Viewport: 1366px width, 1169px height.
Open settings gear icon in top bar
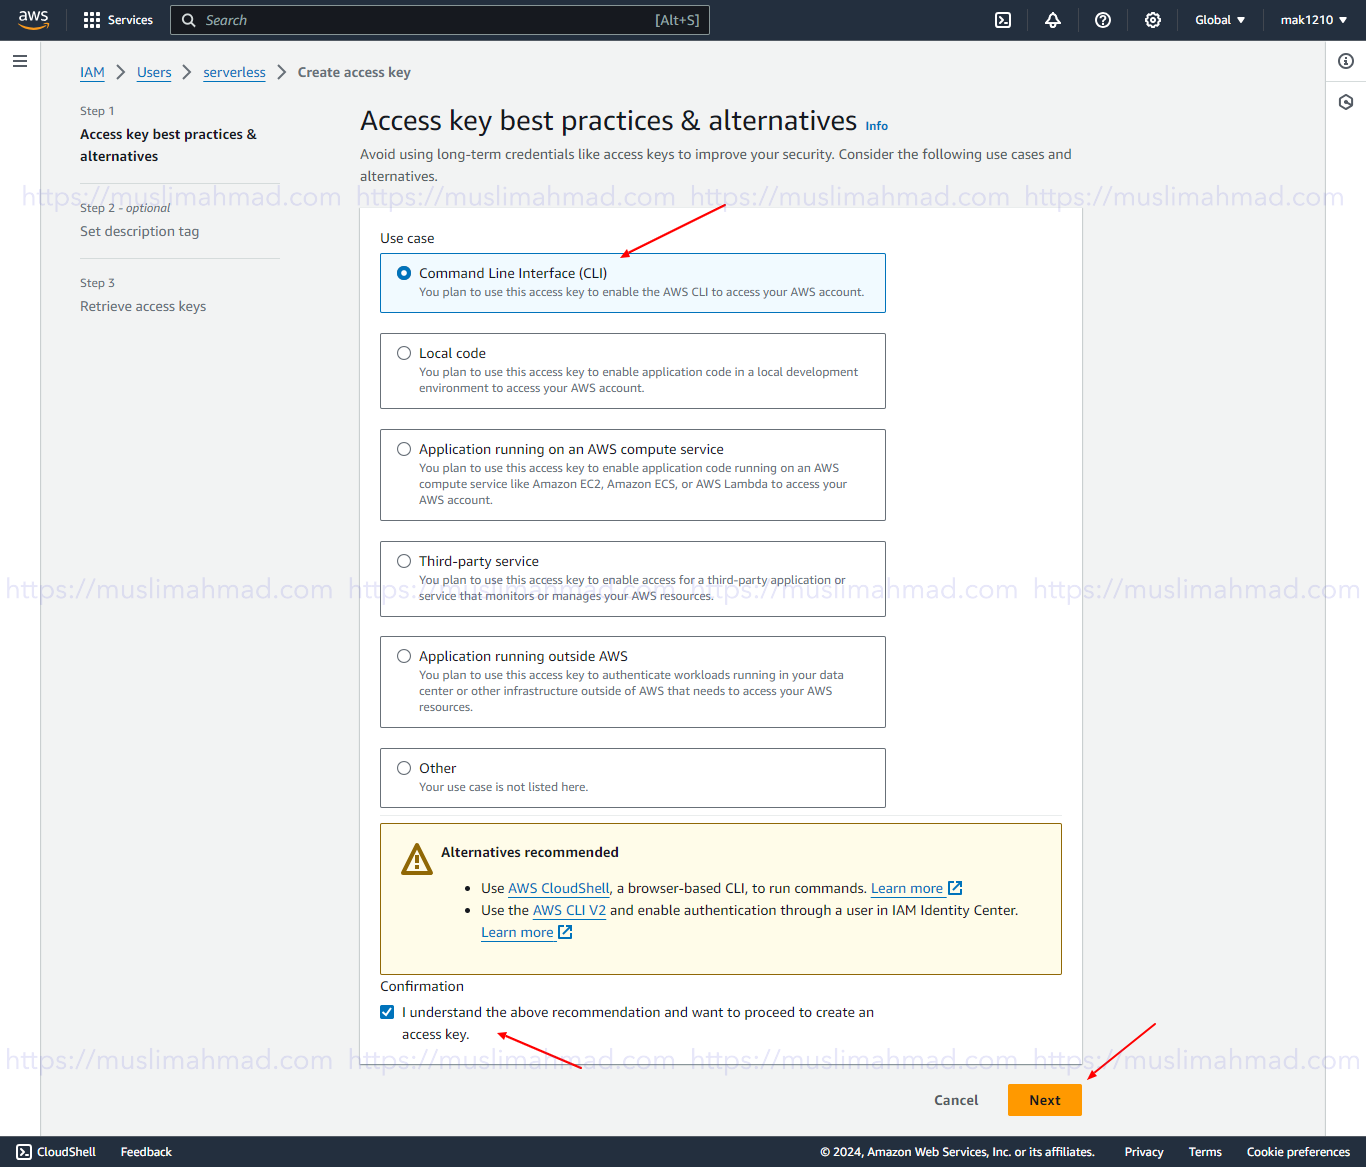[x=1153, y=20]
